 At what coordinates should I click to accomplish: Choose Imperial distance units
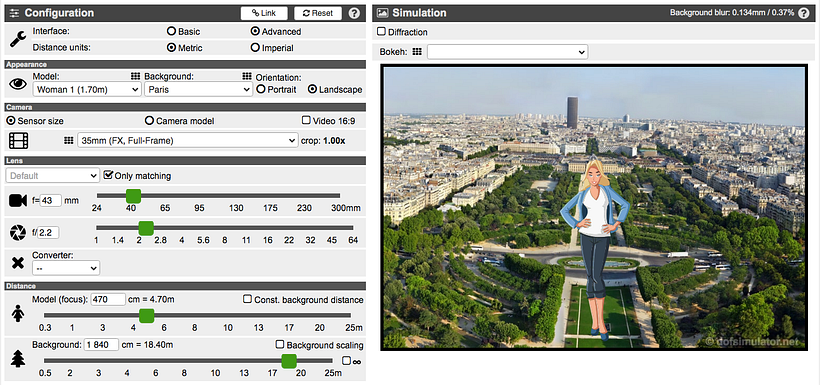point(255,48)
